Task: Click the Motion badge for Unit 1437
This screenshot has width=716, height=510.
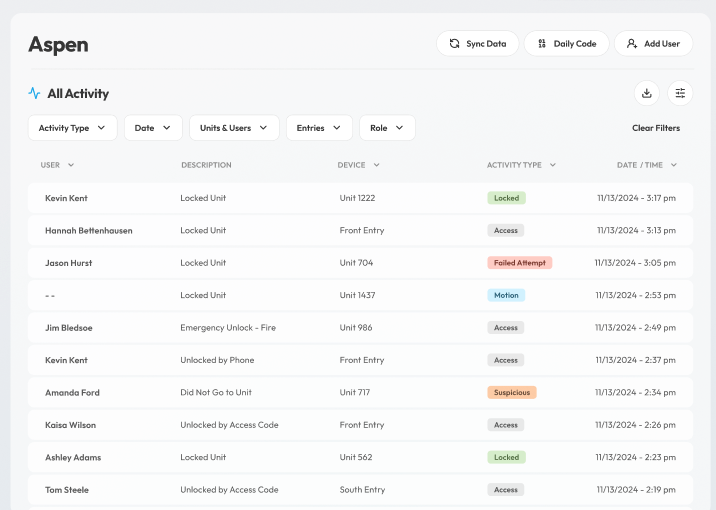Action: (x=506, y=295)
